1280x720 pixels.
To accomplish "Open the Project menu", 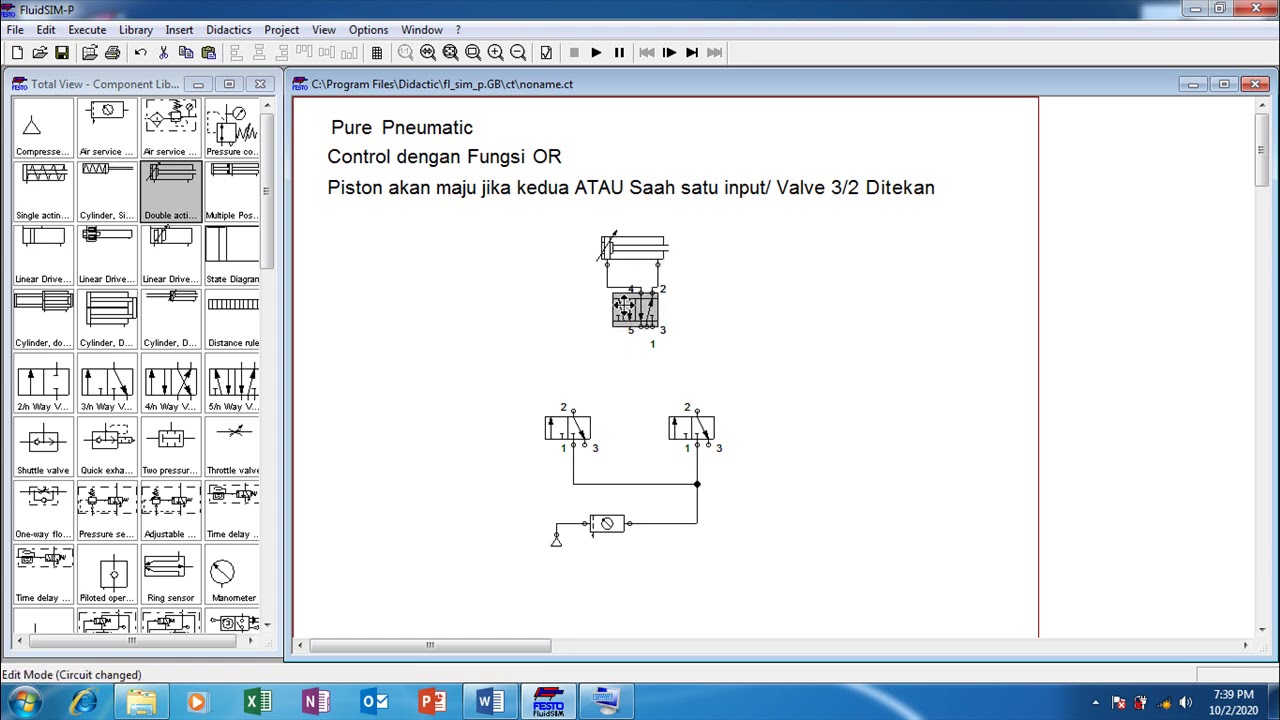I will click(x=282, y=30).
